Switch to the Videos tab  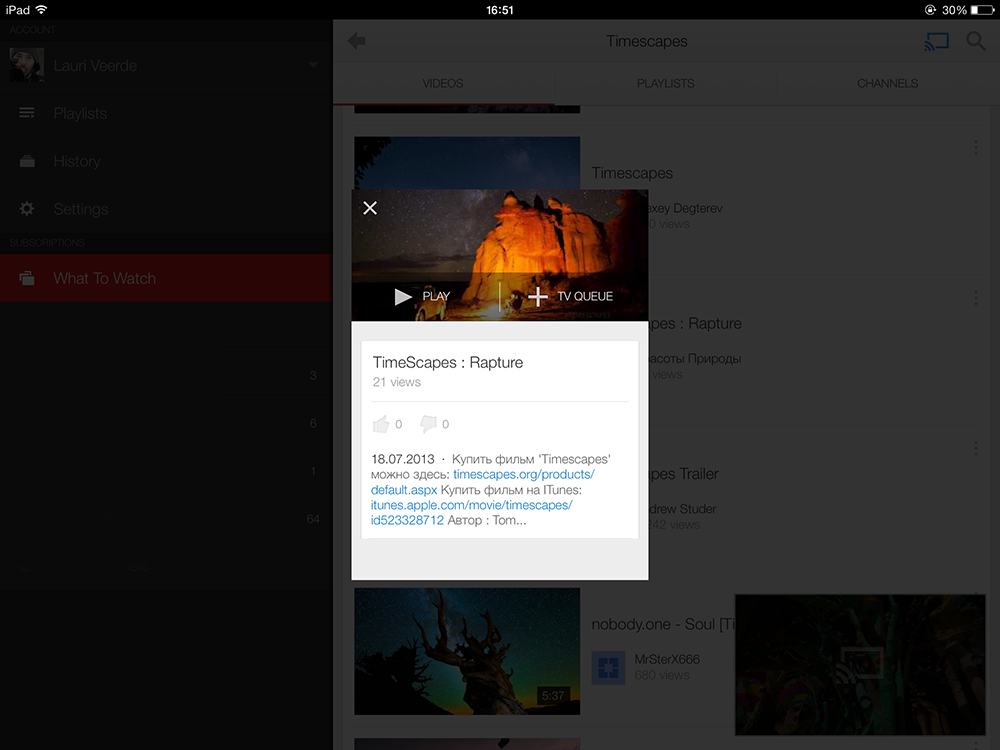pyautogui.click(x=443, y=84)
